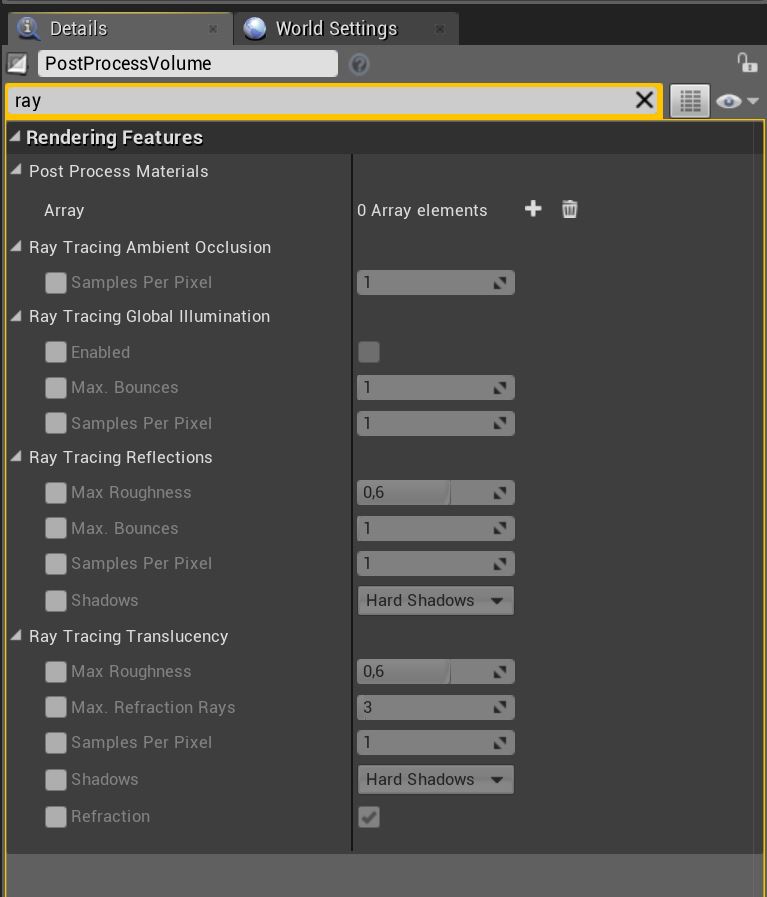Click the PostProcessVolume name field
Viewport: 767px width, 897px height.
[188, 64]
